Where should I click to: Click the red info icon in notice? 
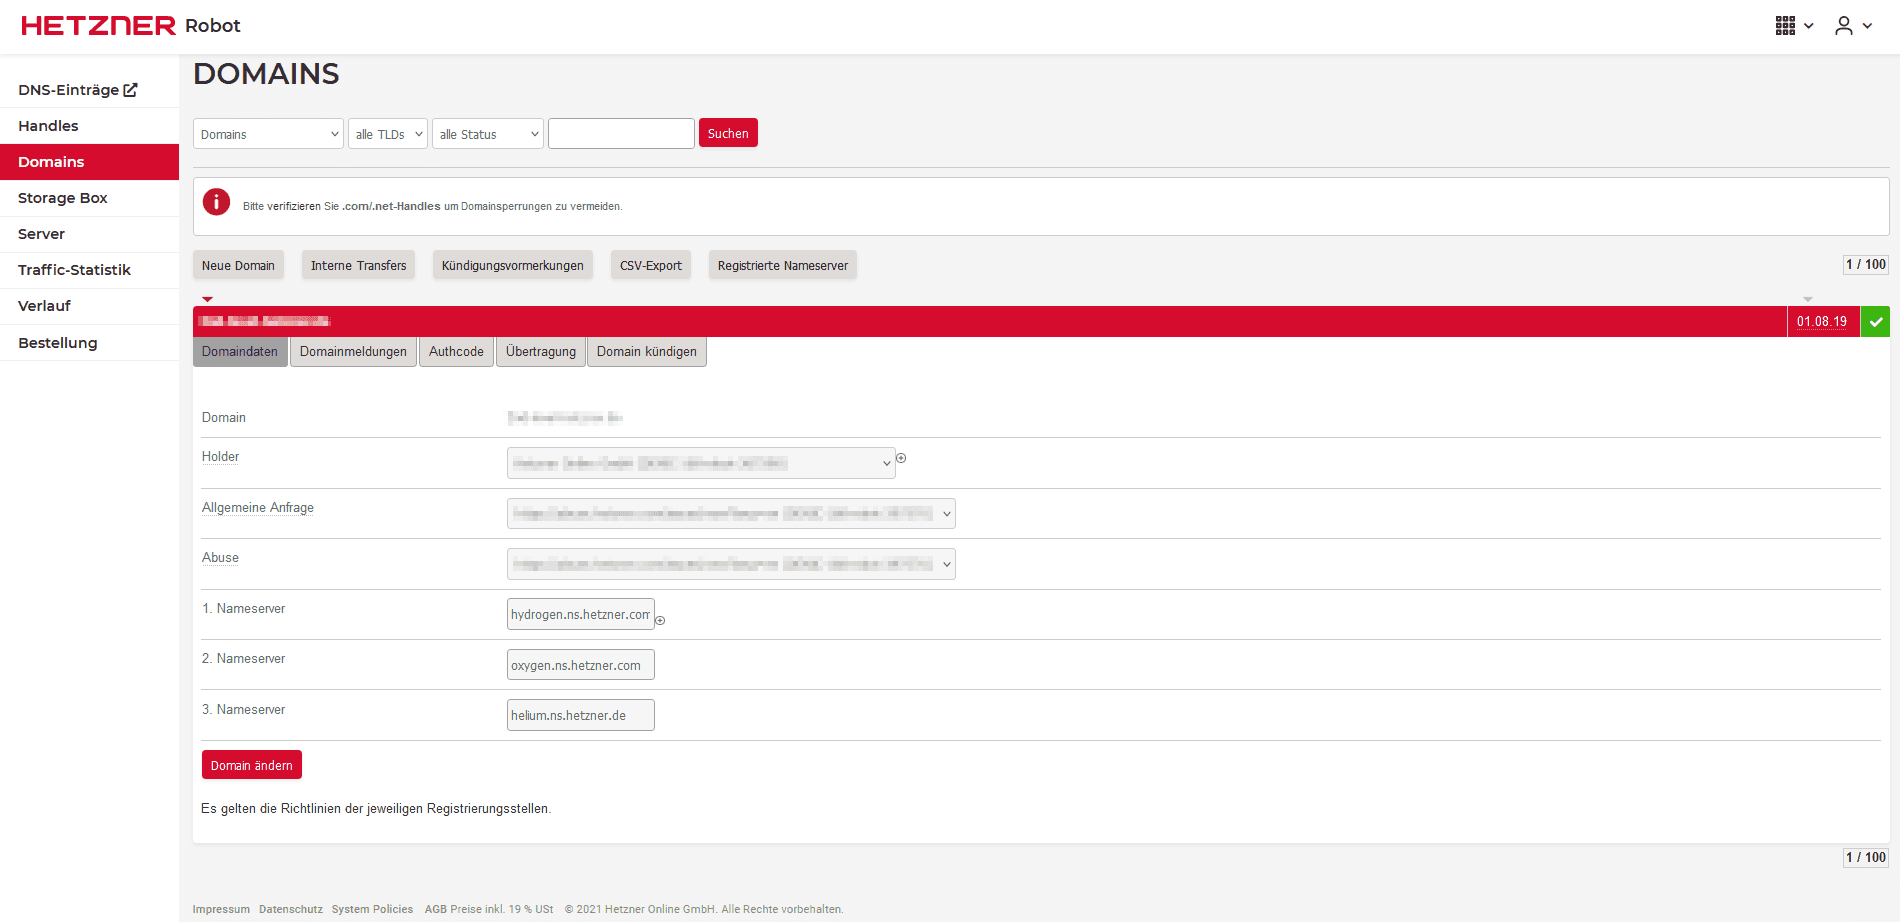(216, 202)
